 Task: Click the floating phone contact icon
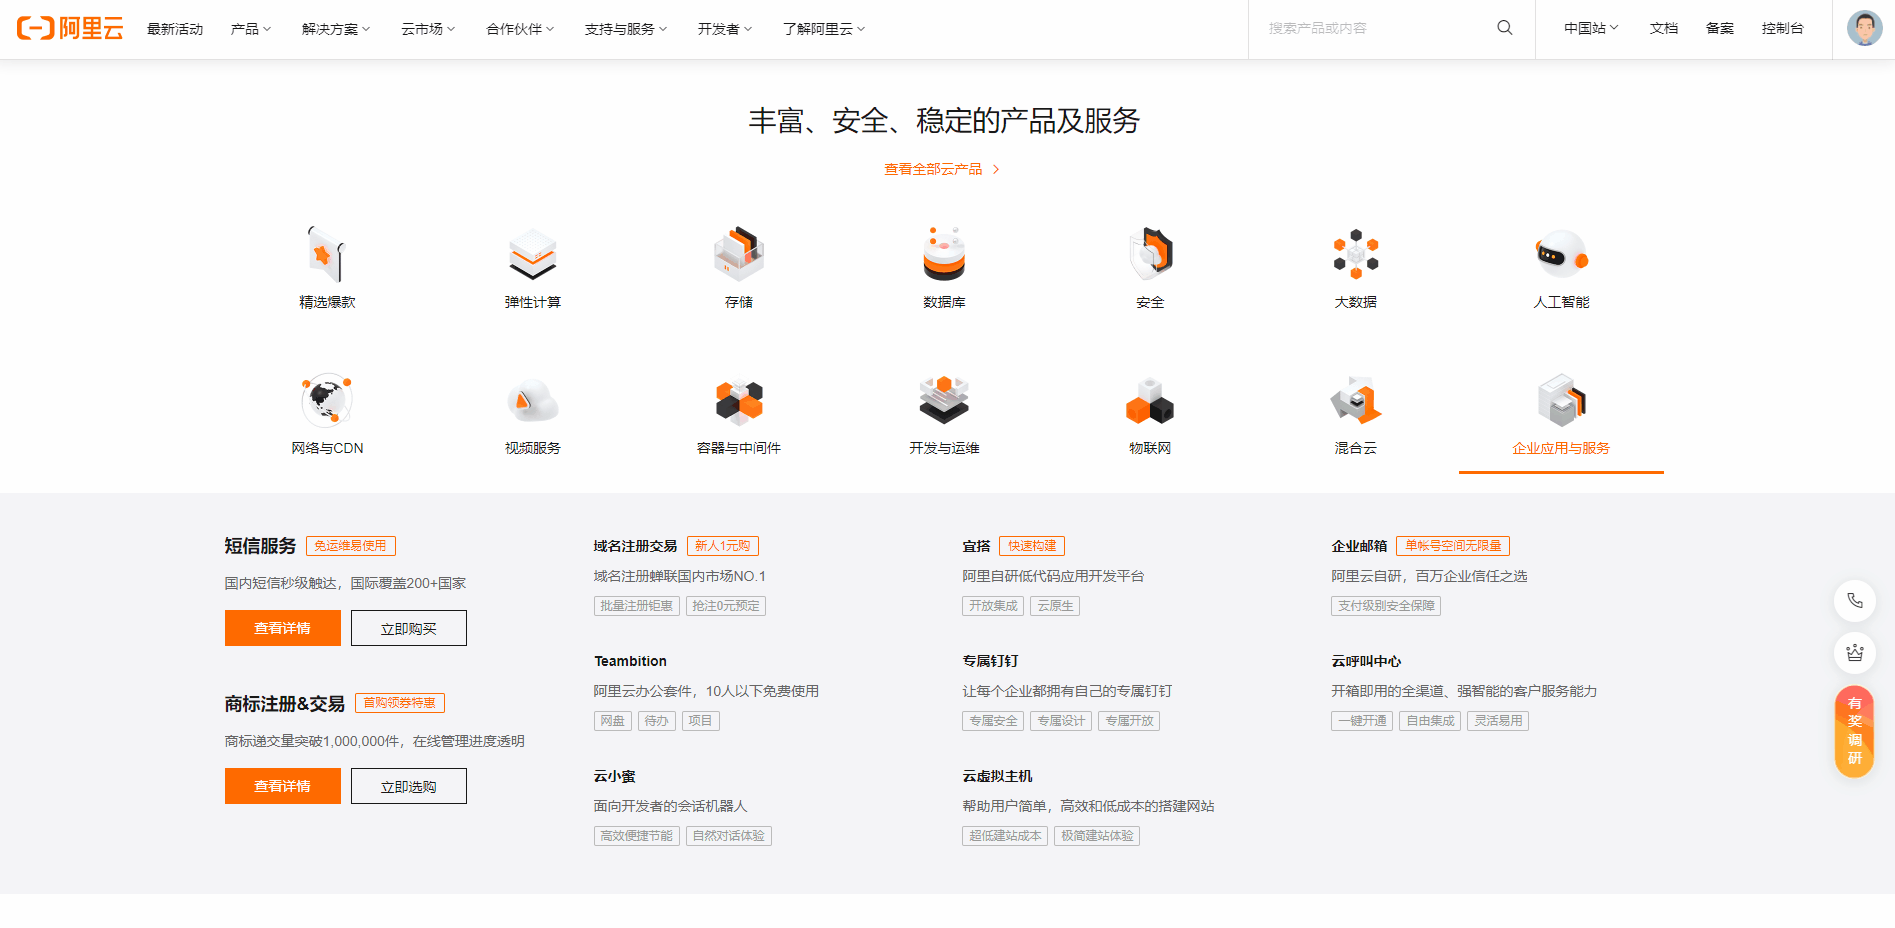click(1855, 601)
